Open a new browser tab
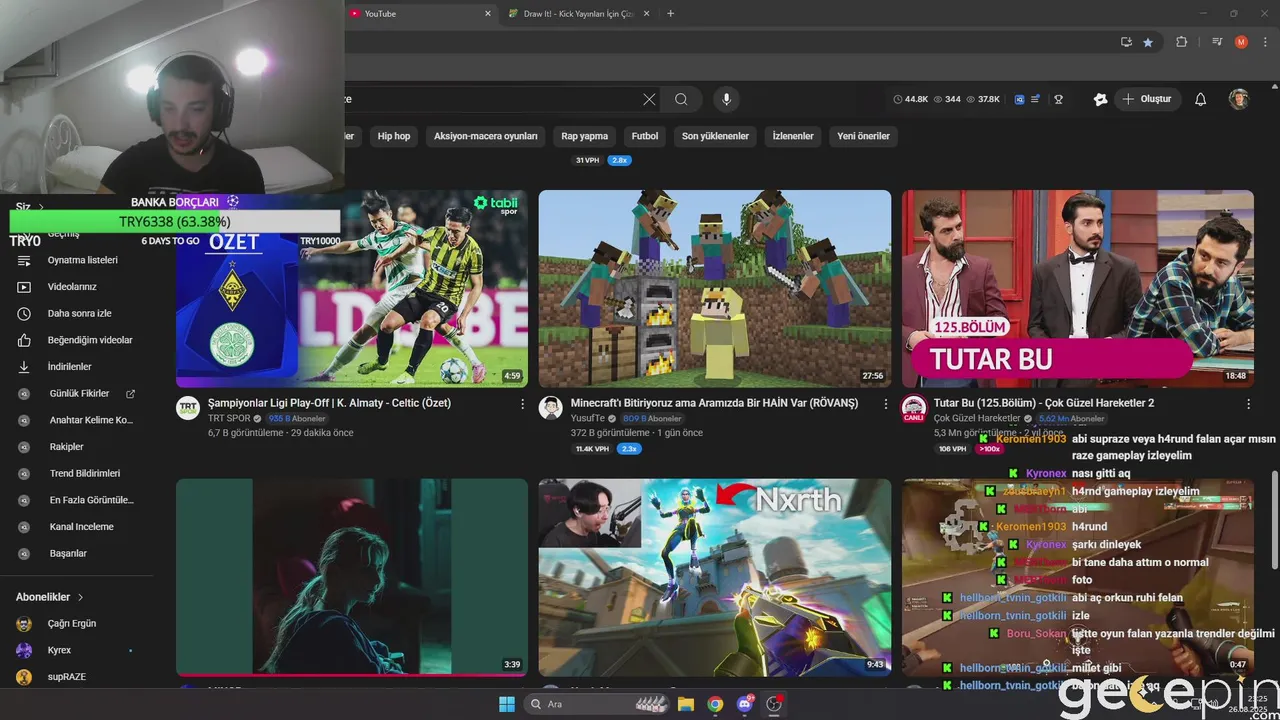1280x720 pixels. pos(670,13)
